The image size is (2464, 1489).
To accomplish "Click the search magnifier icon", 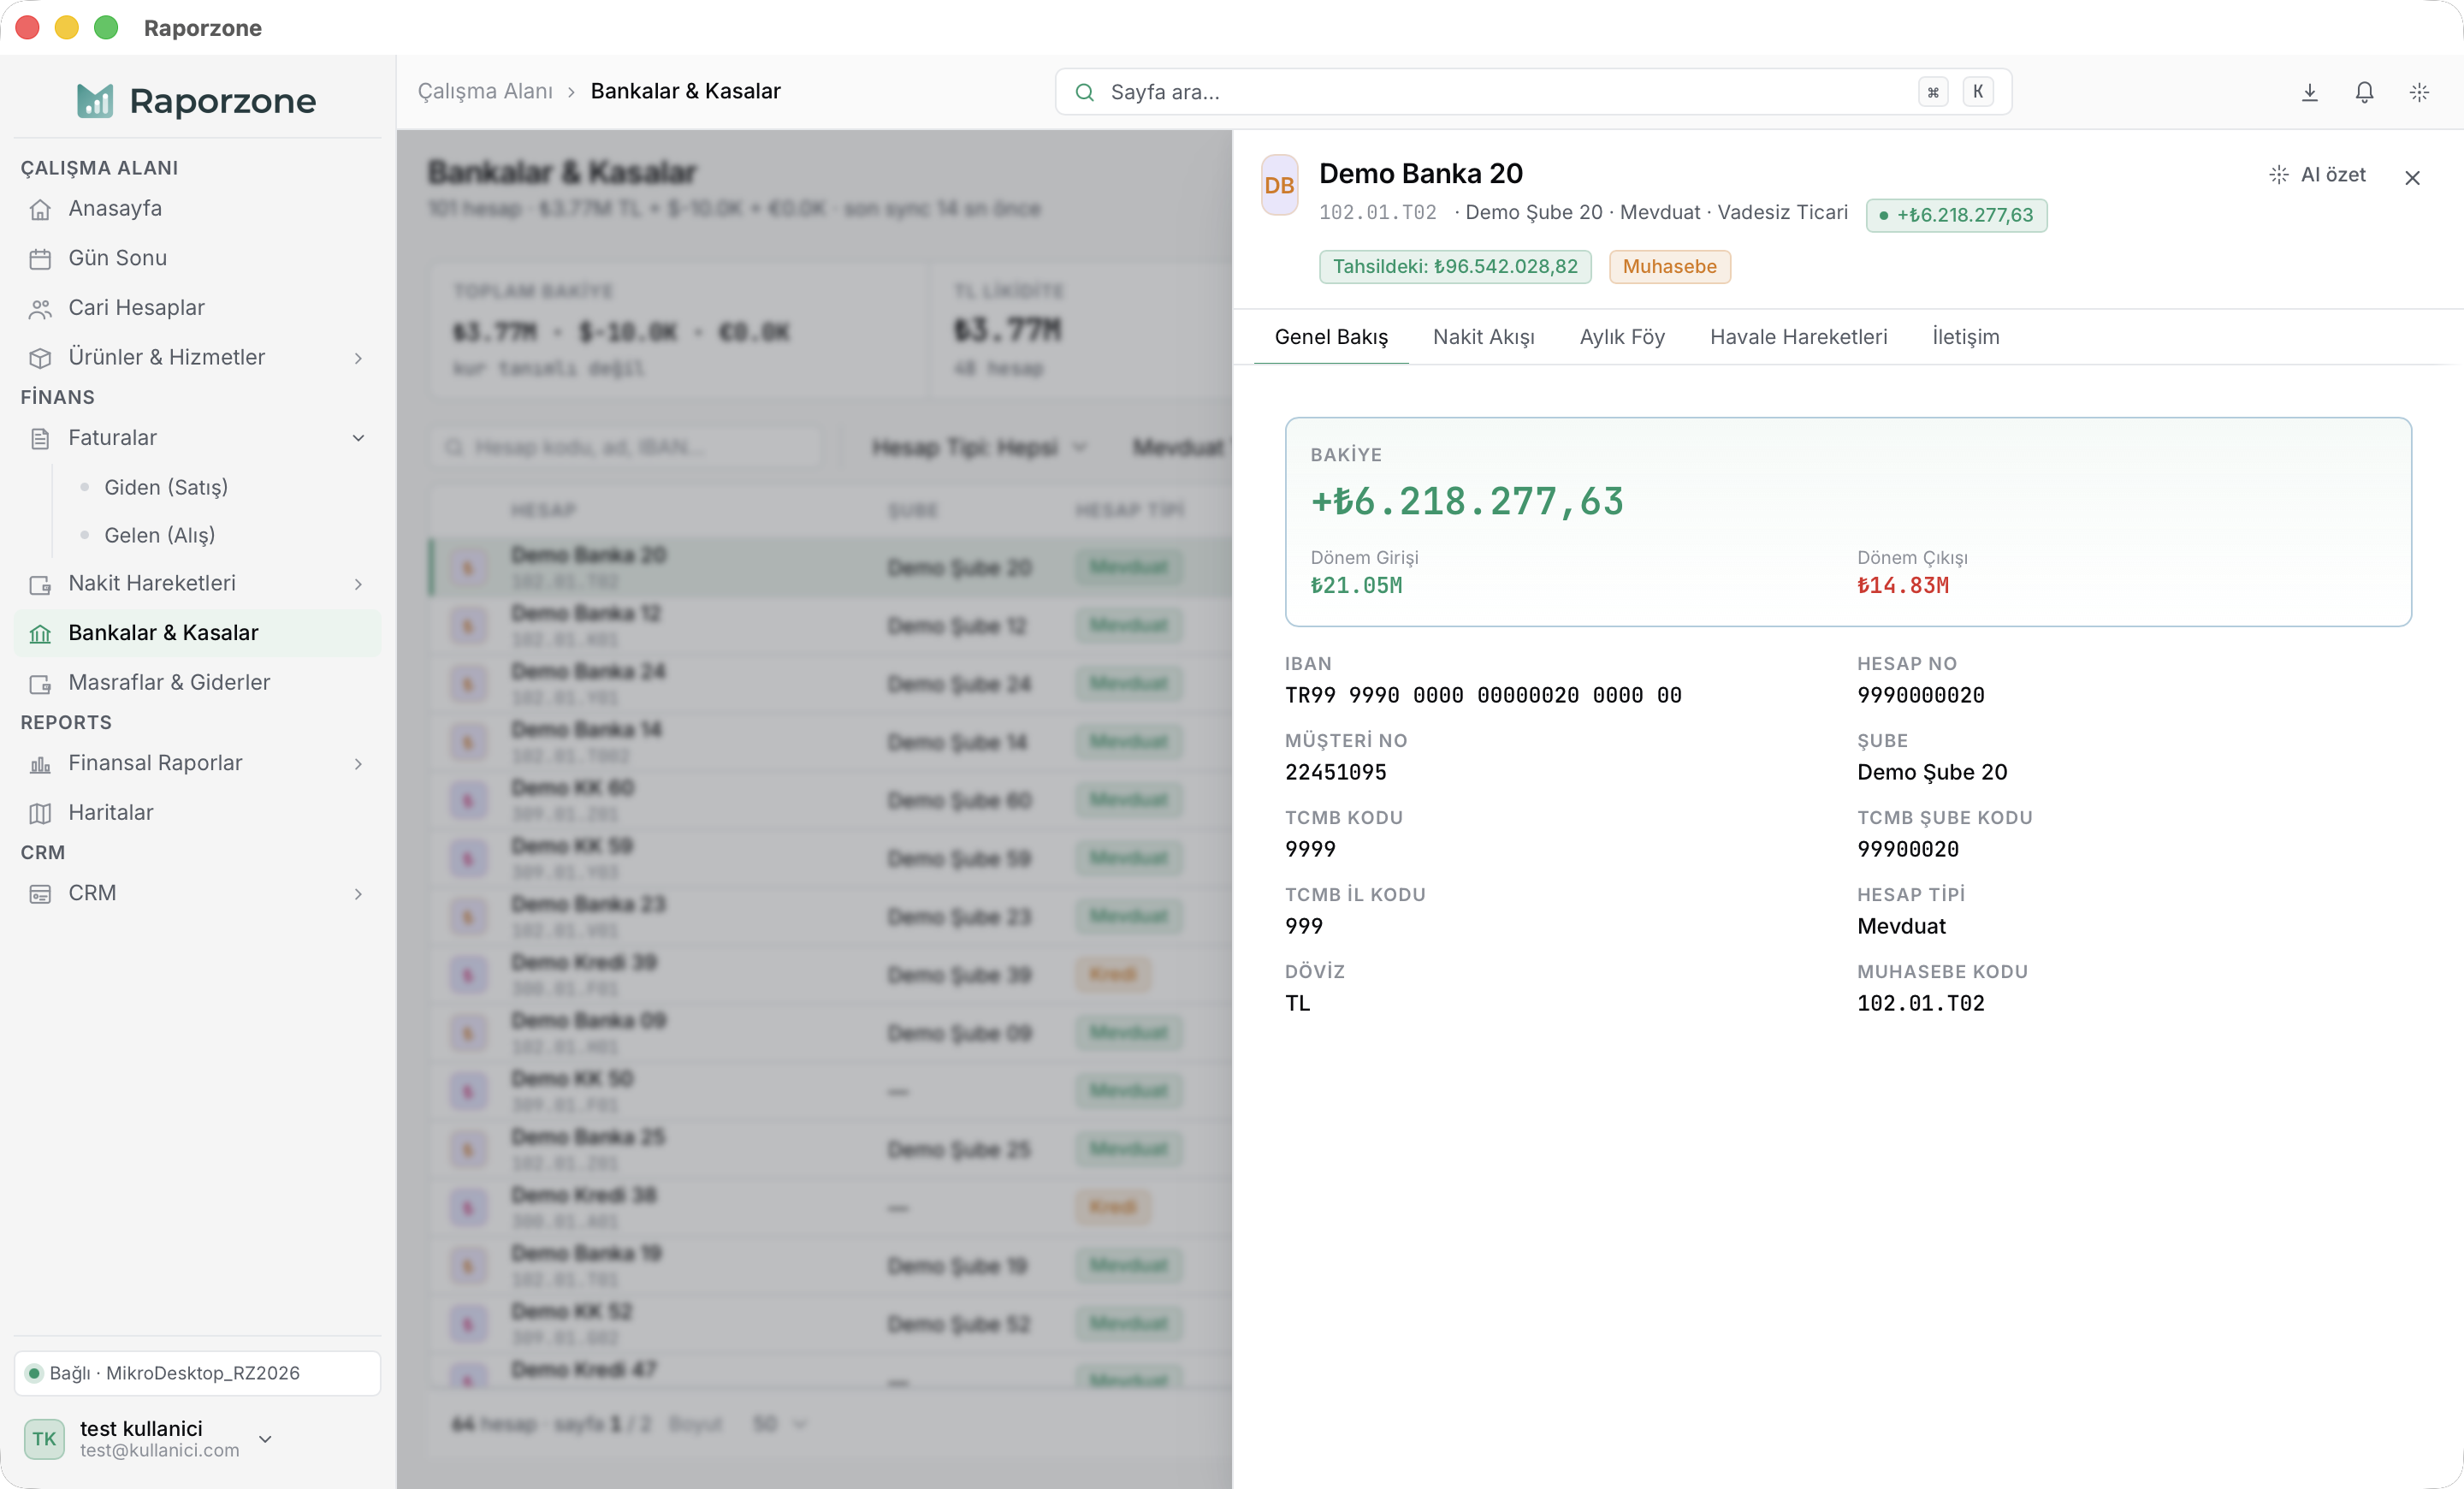I will 1084,92.
